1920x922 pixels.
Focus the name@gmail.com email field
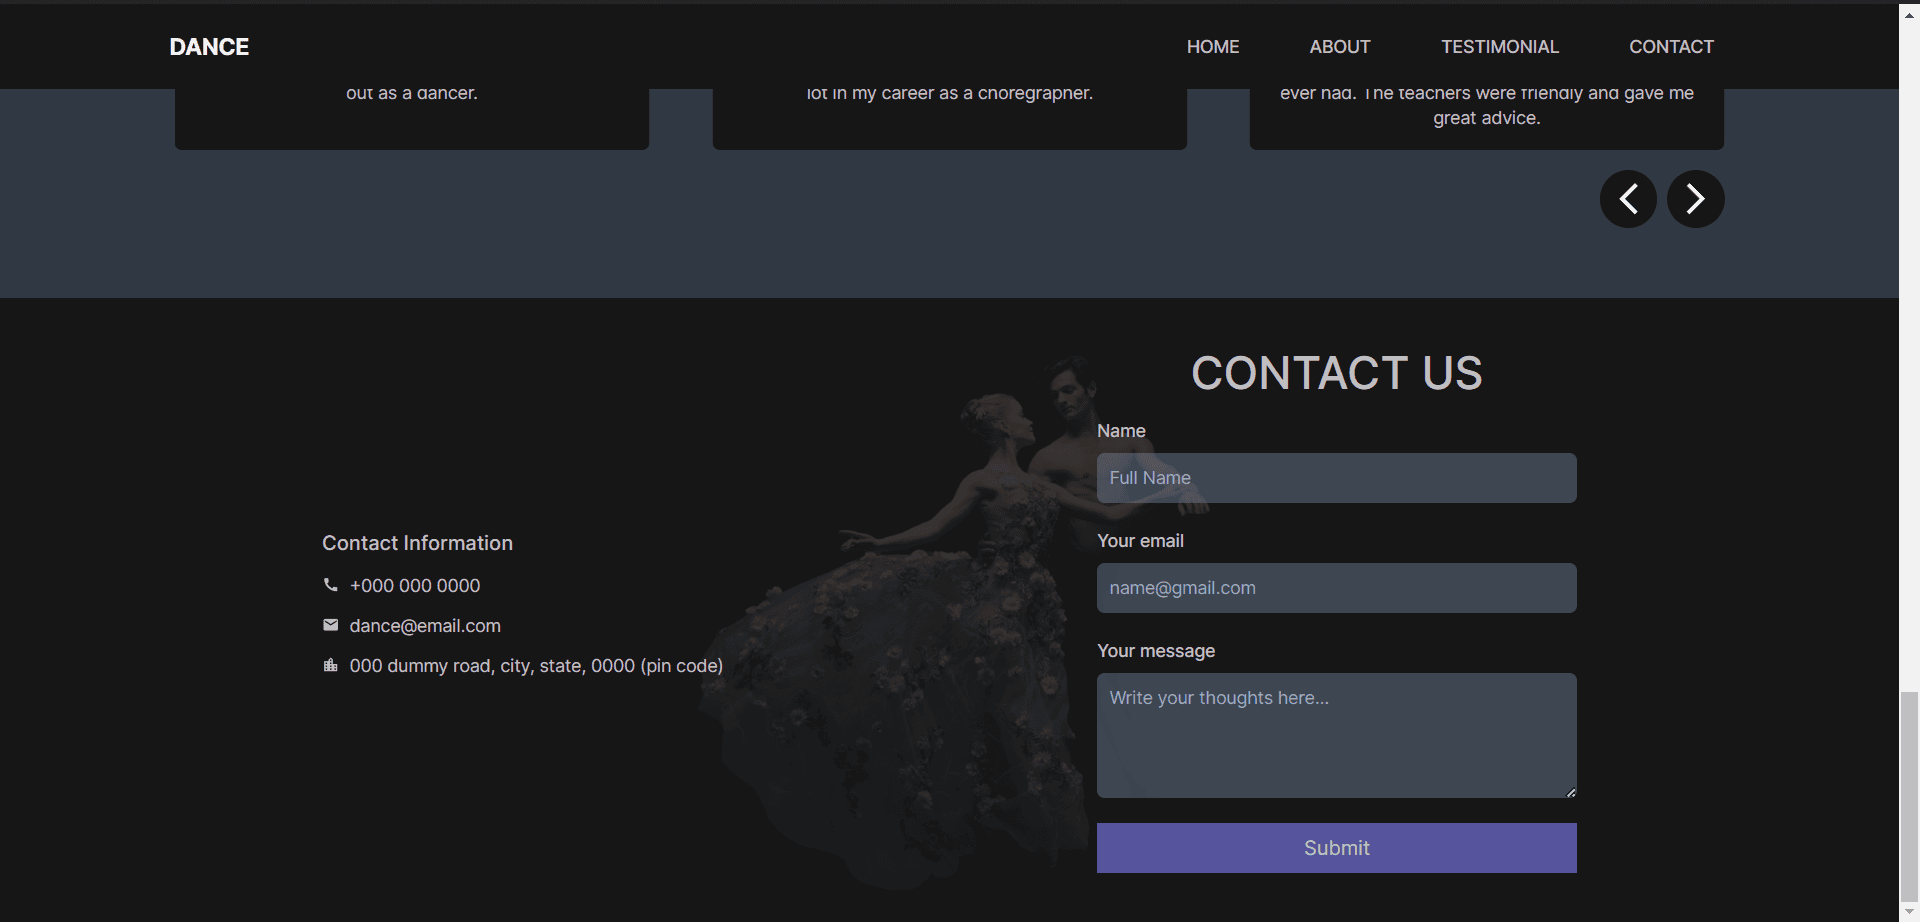click(1337, 588)
